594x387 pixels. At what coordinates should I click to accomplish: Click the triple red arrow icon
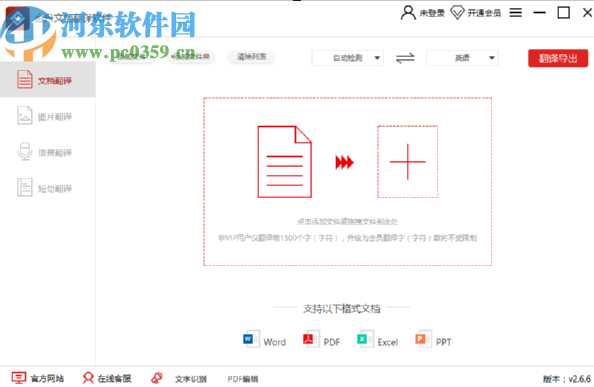(x=344, y=162)
